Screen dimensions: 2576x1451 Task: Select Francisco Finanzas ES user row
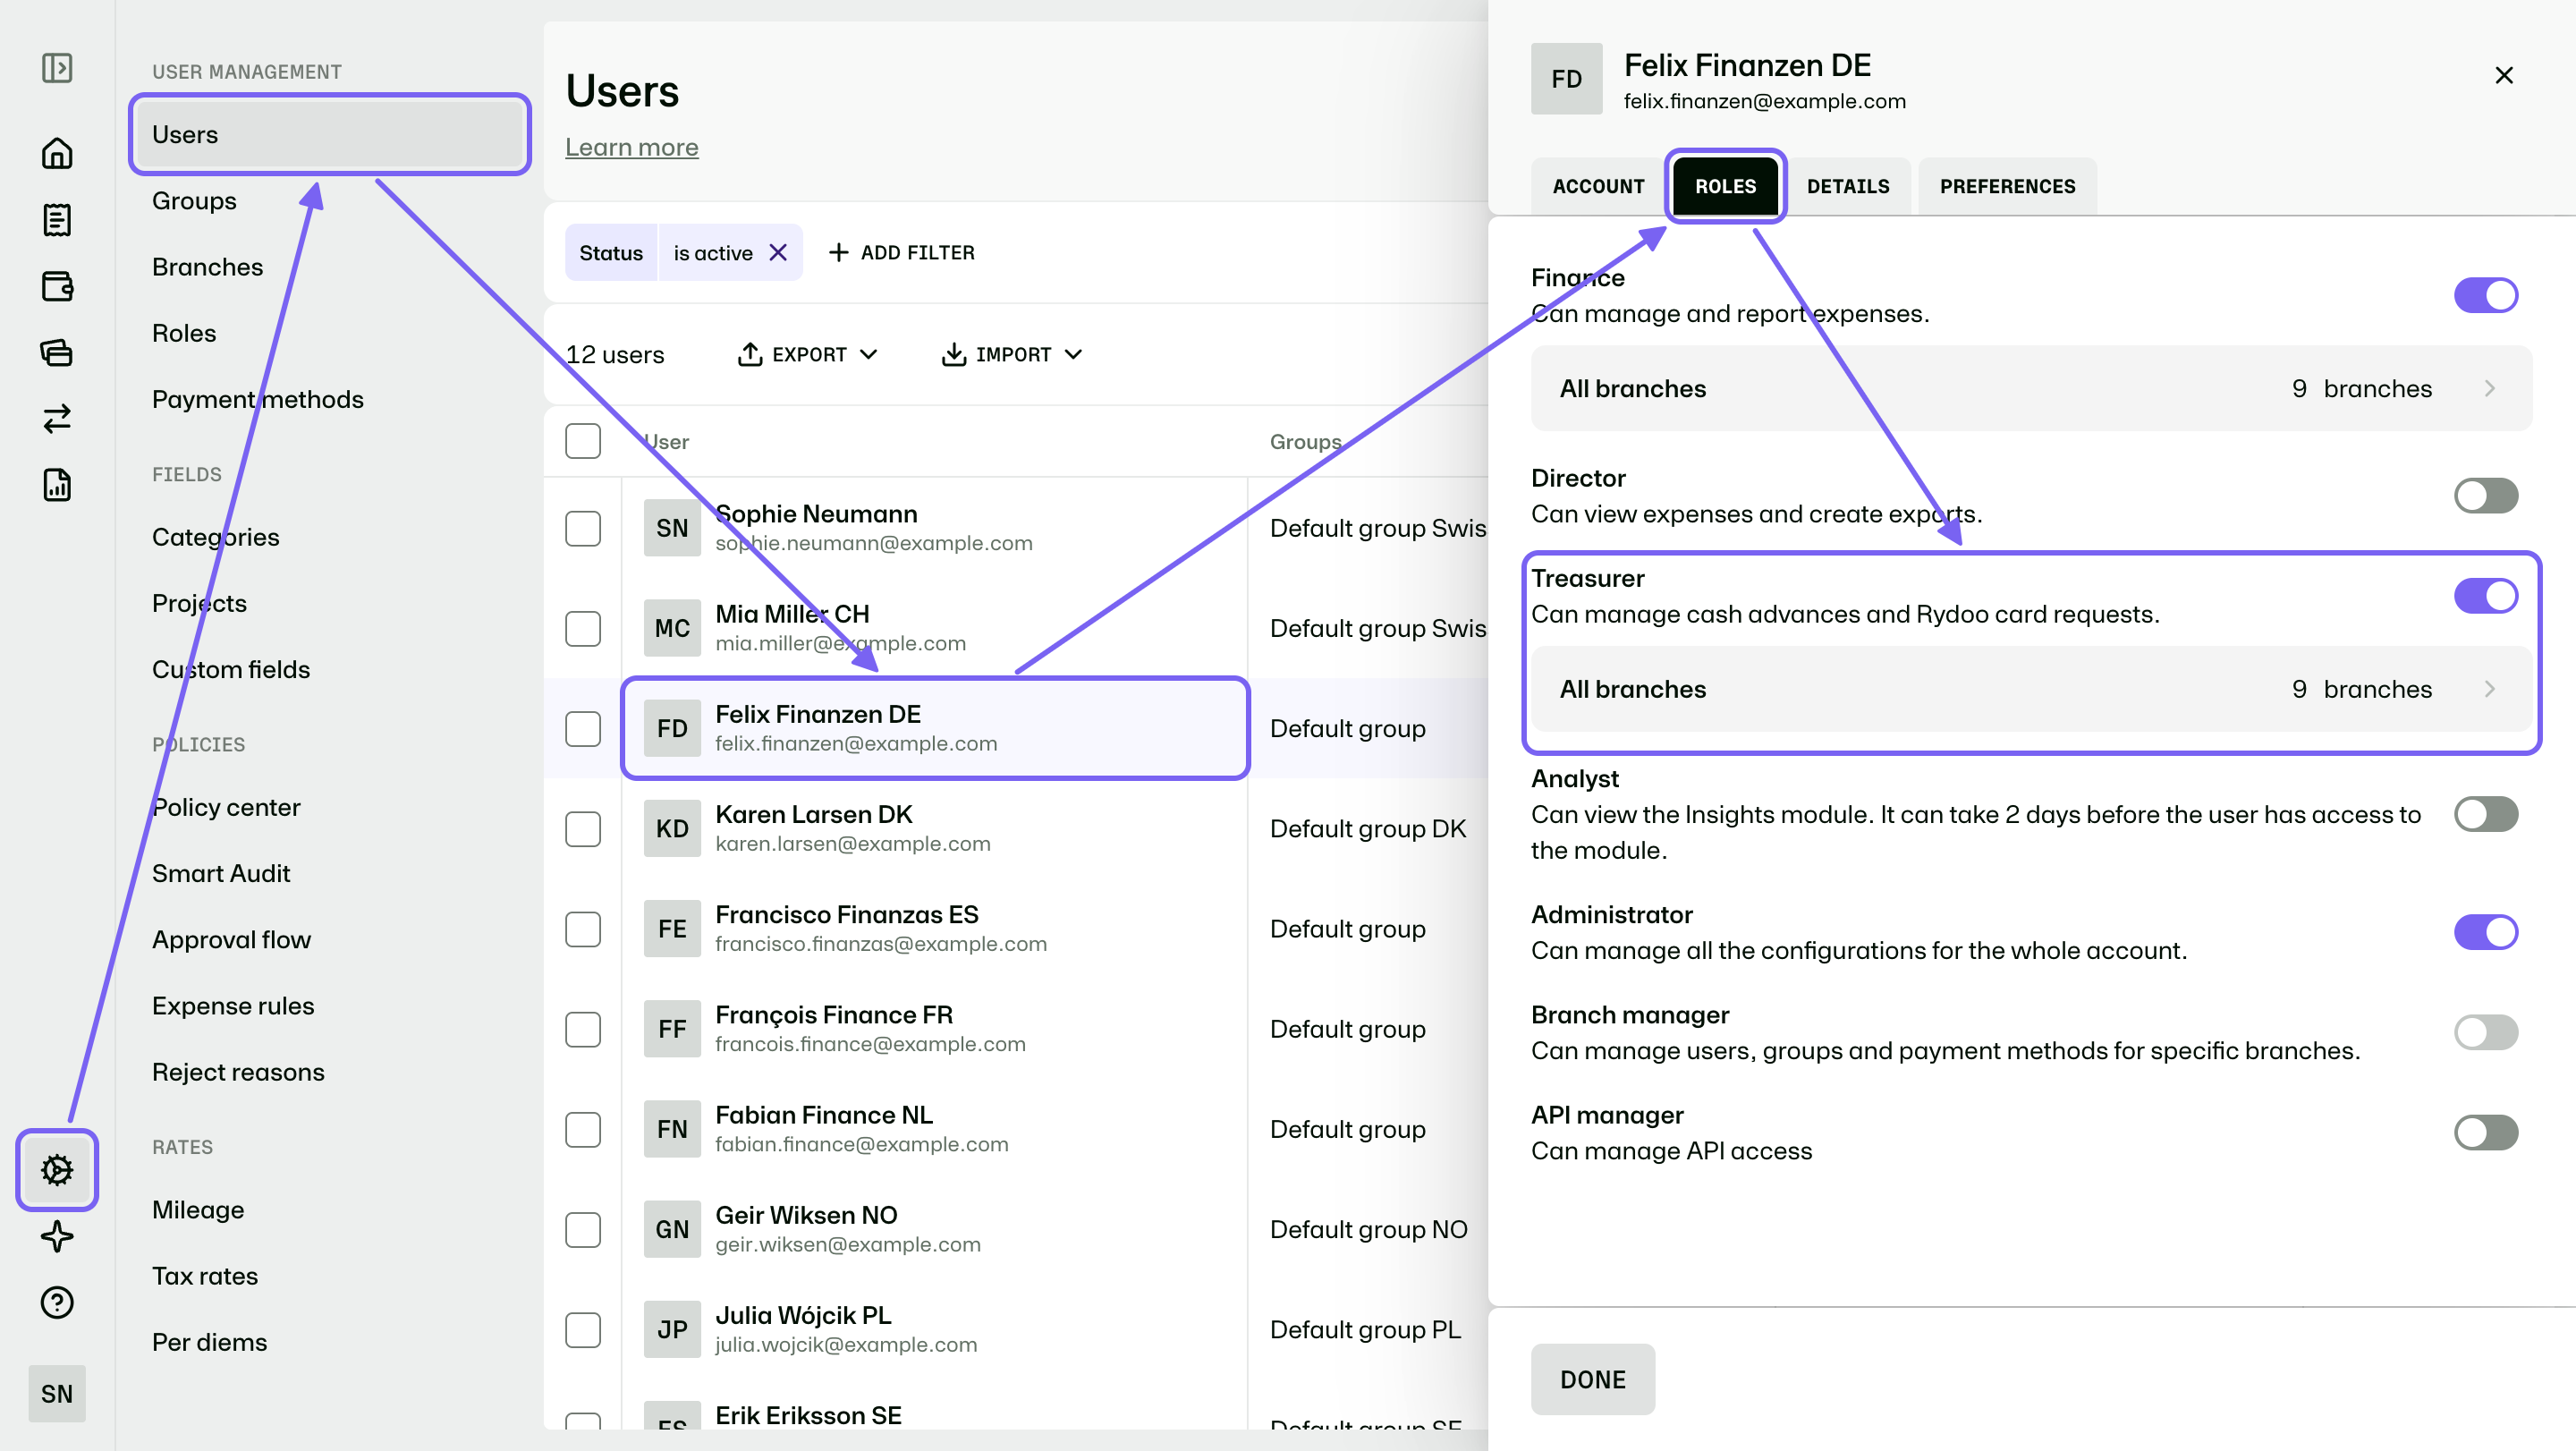[x=934, y=929]
